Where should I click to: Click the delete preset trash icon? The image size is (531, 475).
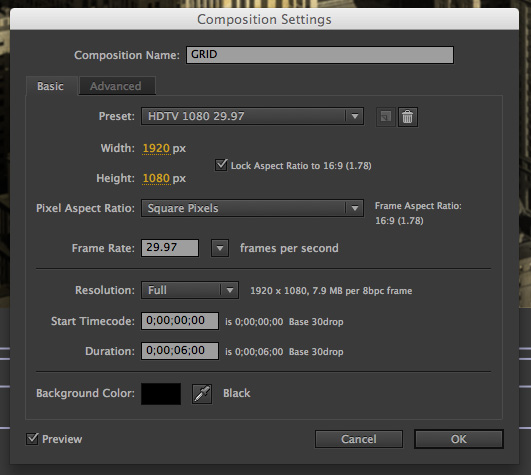click(408, 117)
